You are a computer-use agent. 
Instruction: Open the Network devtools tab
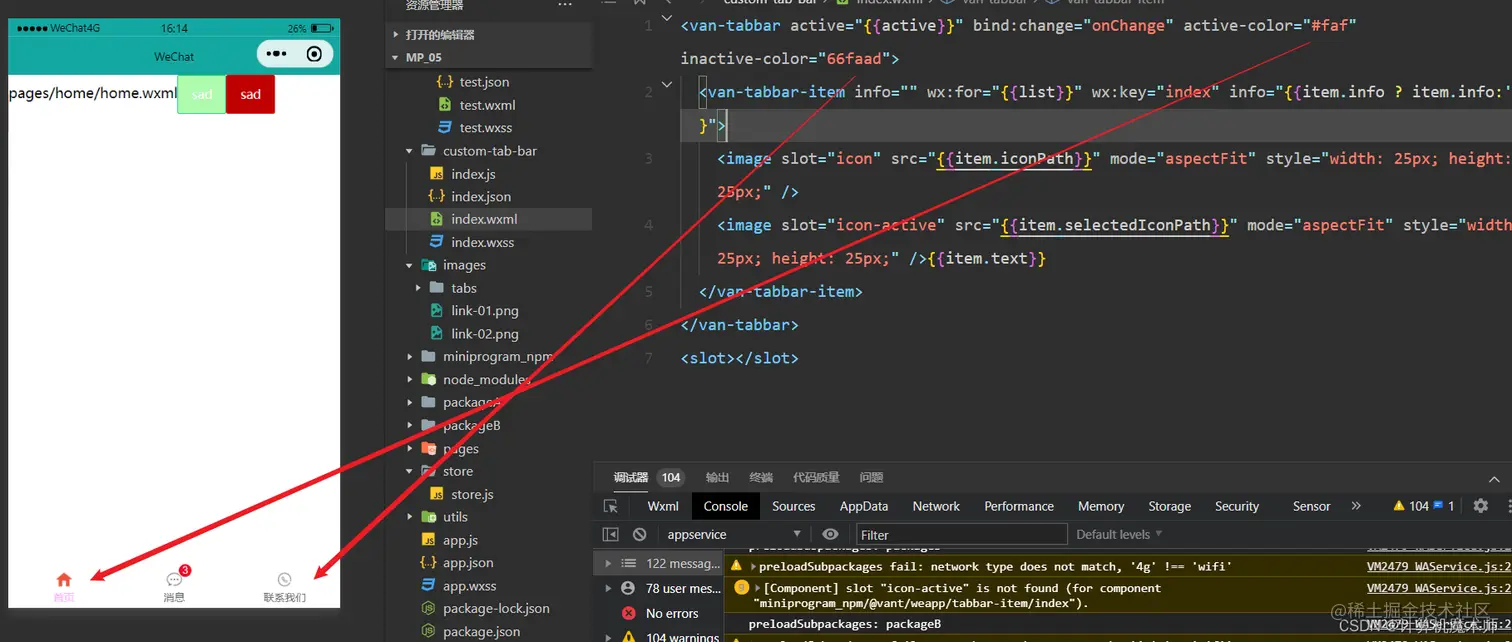pyautogui.click(x=936, y=506)
